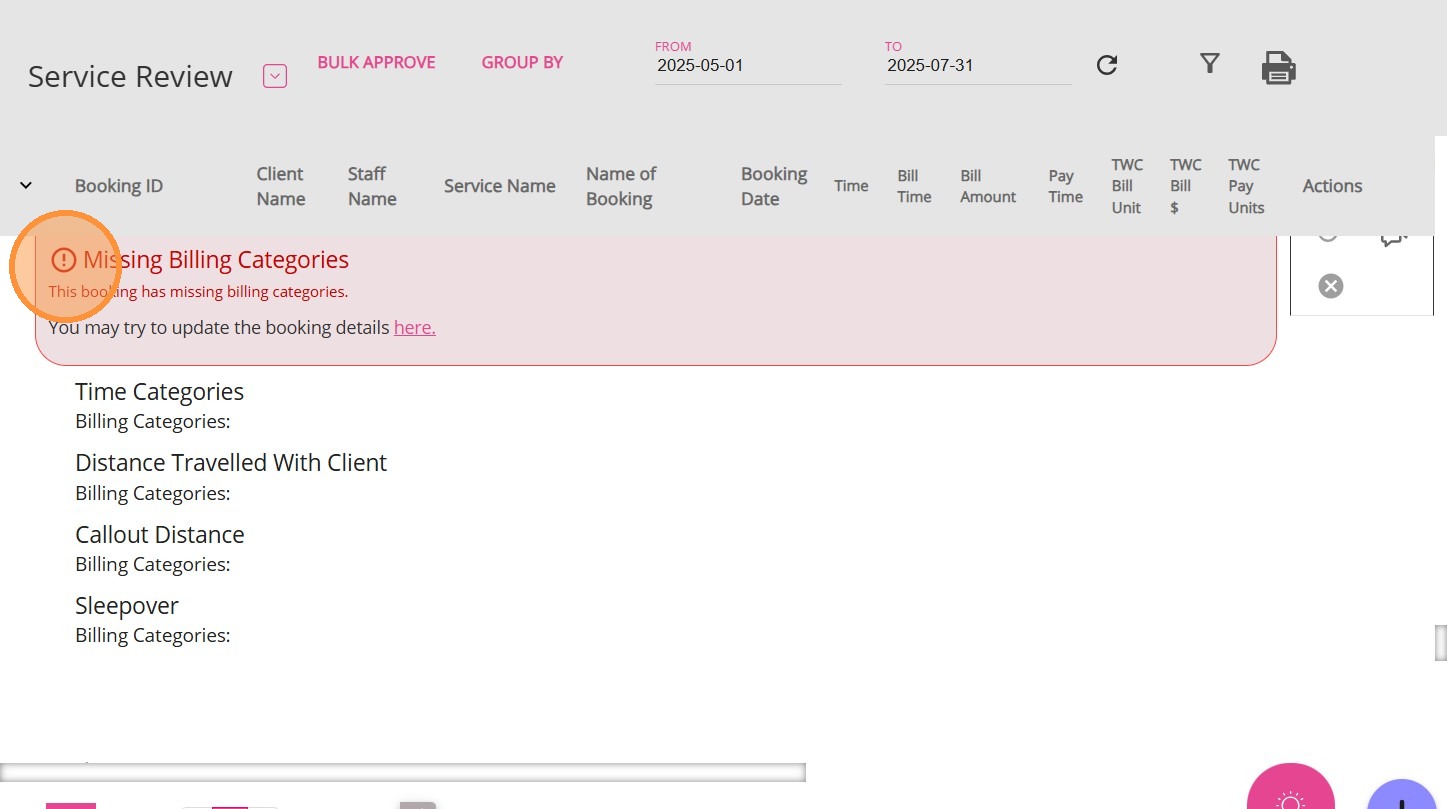Select the TO date field
The height and width of the screenshot is (809, 1447).
tap(978, 66)
